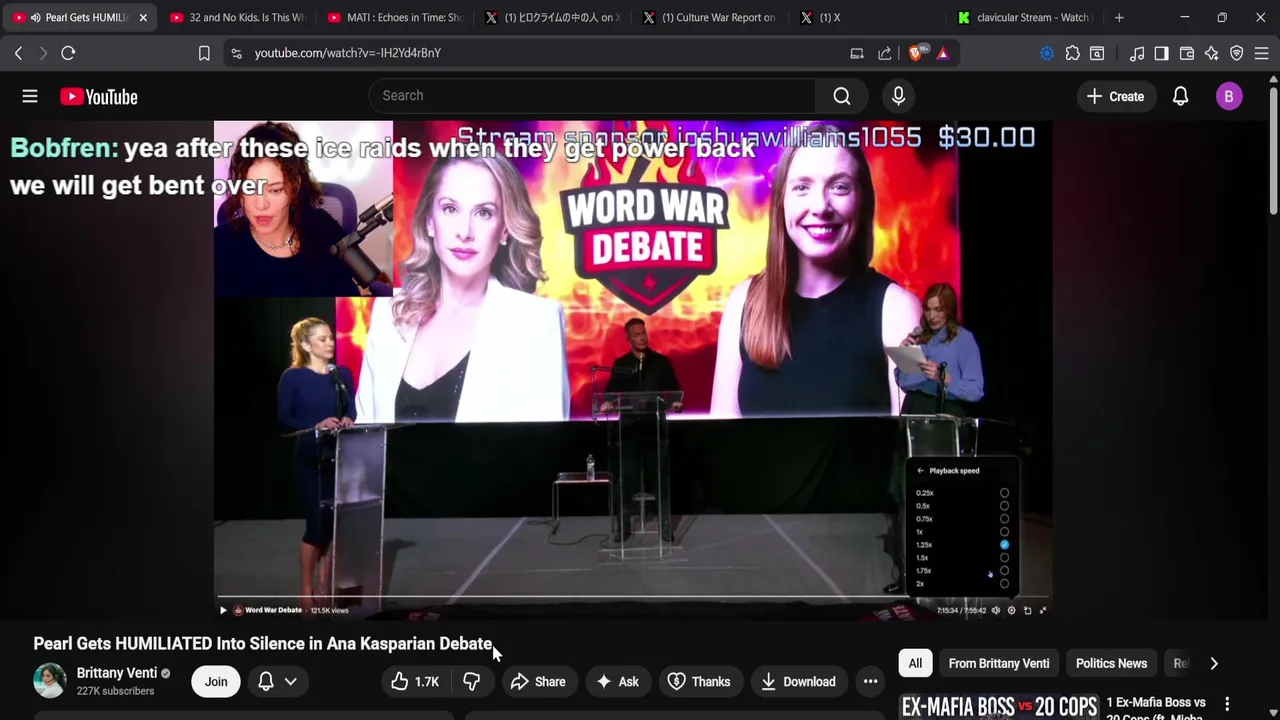Mute the Pearl Gets HUMIL tab audio icon

[x=36, y=17]
